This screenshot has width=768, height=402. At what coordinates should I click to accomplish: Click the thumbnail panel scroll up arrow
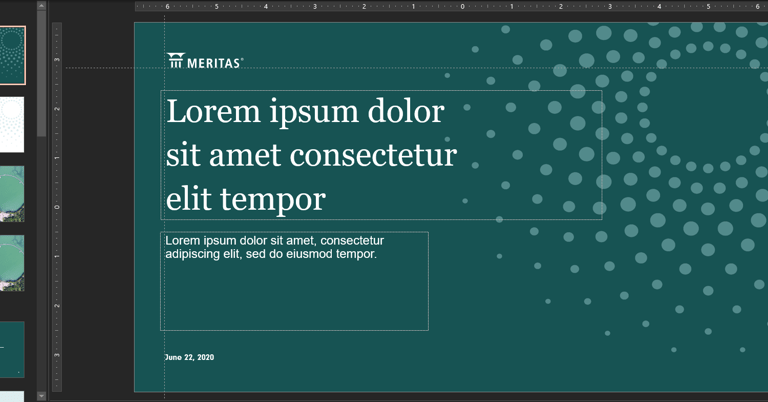[42, 6]
